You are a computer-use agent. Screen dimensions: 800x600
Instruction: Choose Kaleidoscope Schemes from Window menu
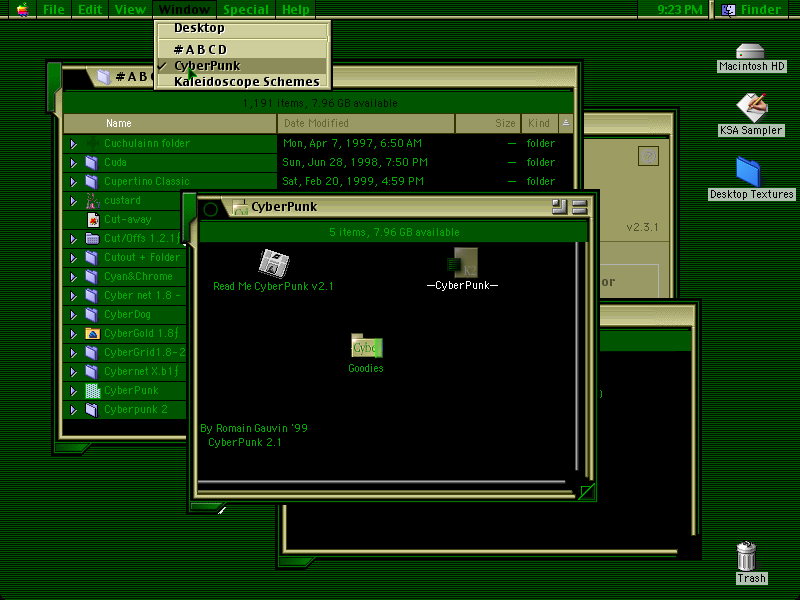pyautogui.click(x=243, y=82)
